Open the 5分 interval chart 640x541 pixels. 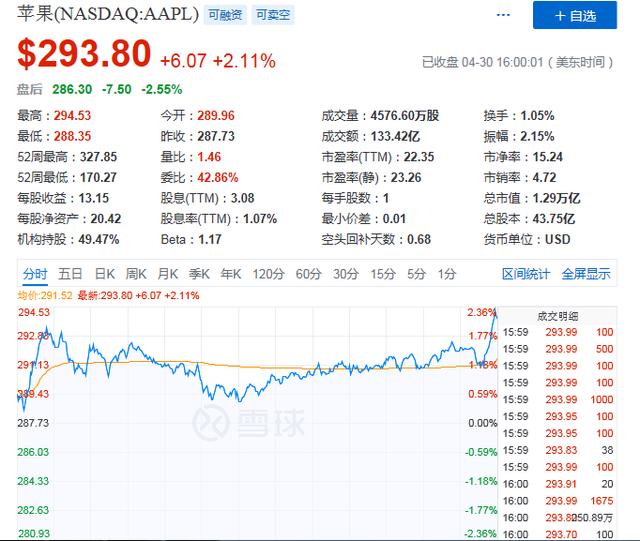point(416,274)
